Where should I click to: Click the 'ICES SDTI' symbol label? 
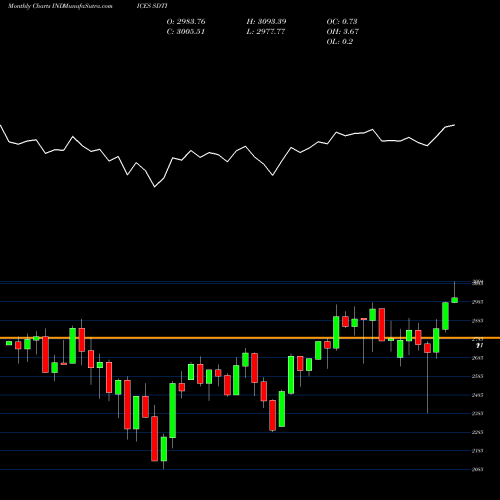[152, 6]
